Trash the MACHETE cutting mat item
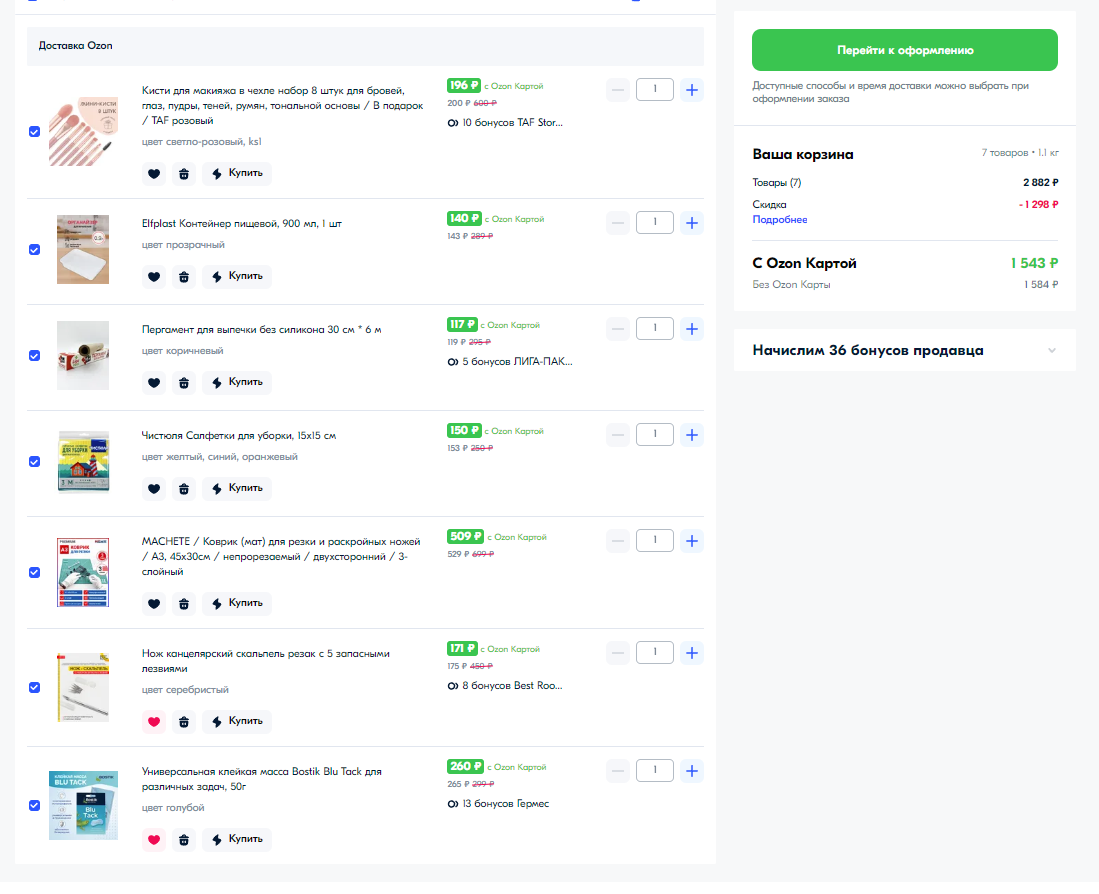 point(184,603)
